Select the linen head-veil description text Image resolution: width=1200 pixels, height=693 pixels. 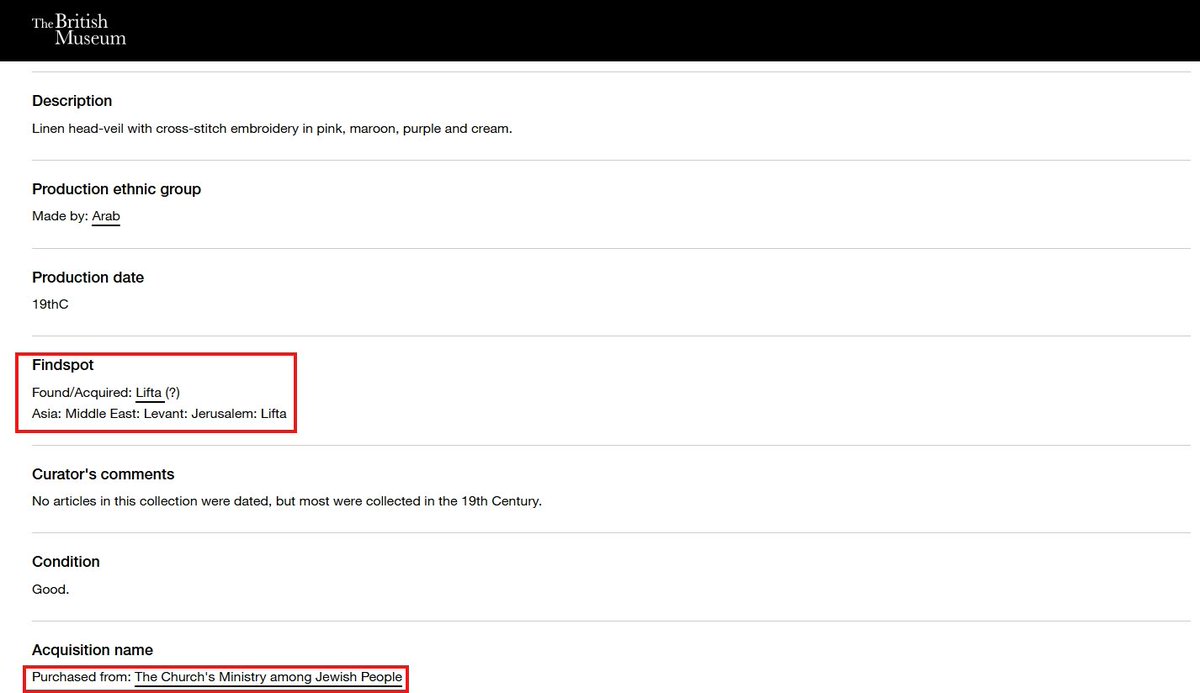tap(272, 128)
